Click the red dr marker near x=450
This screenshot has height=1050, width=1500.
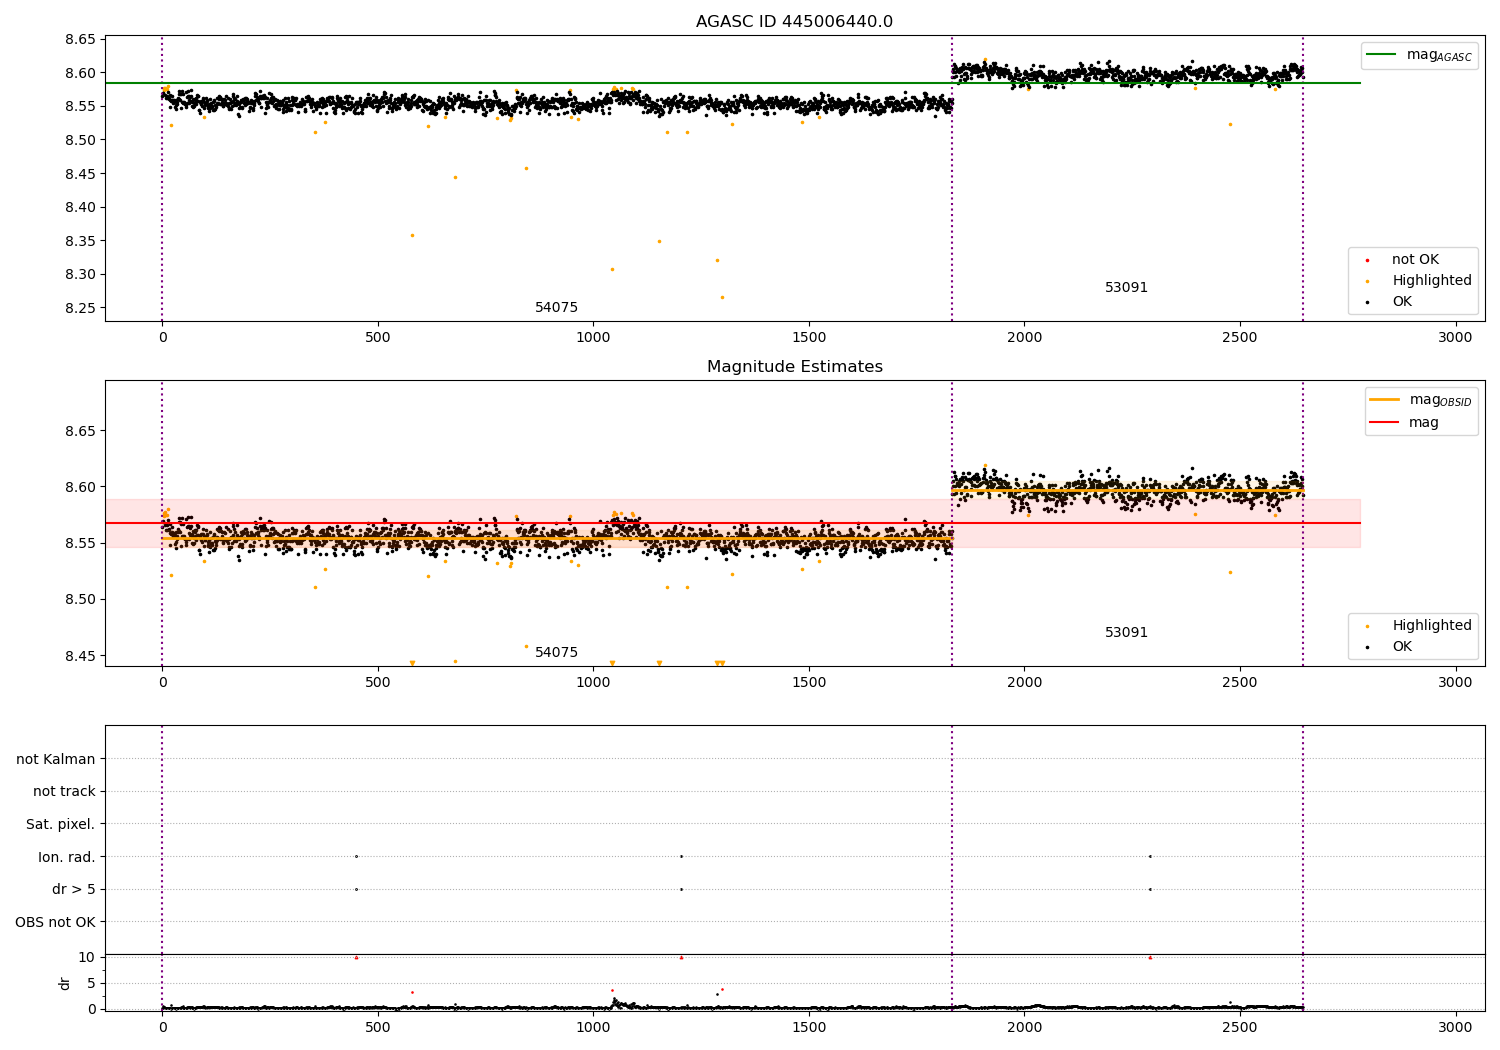[x=356, y=957]
